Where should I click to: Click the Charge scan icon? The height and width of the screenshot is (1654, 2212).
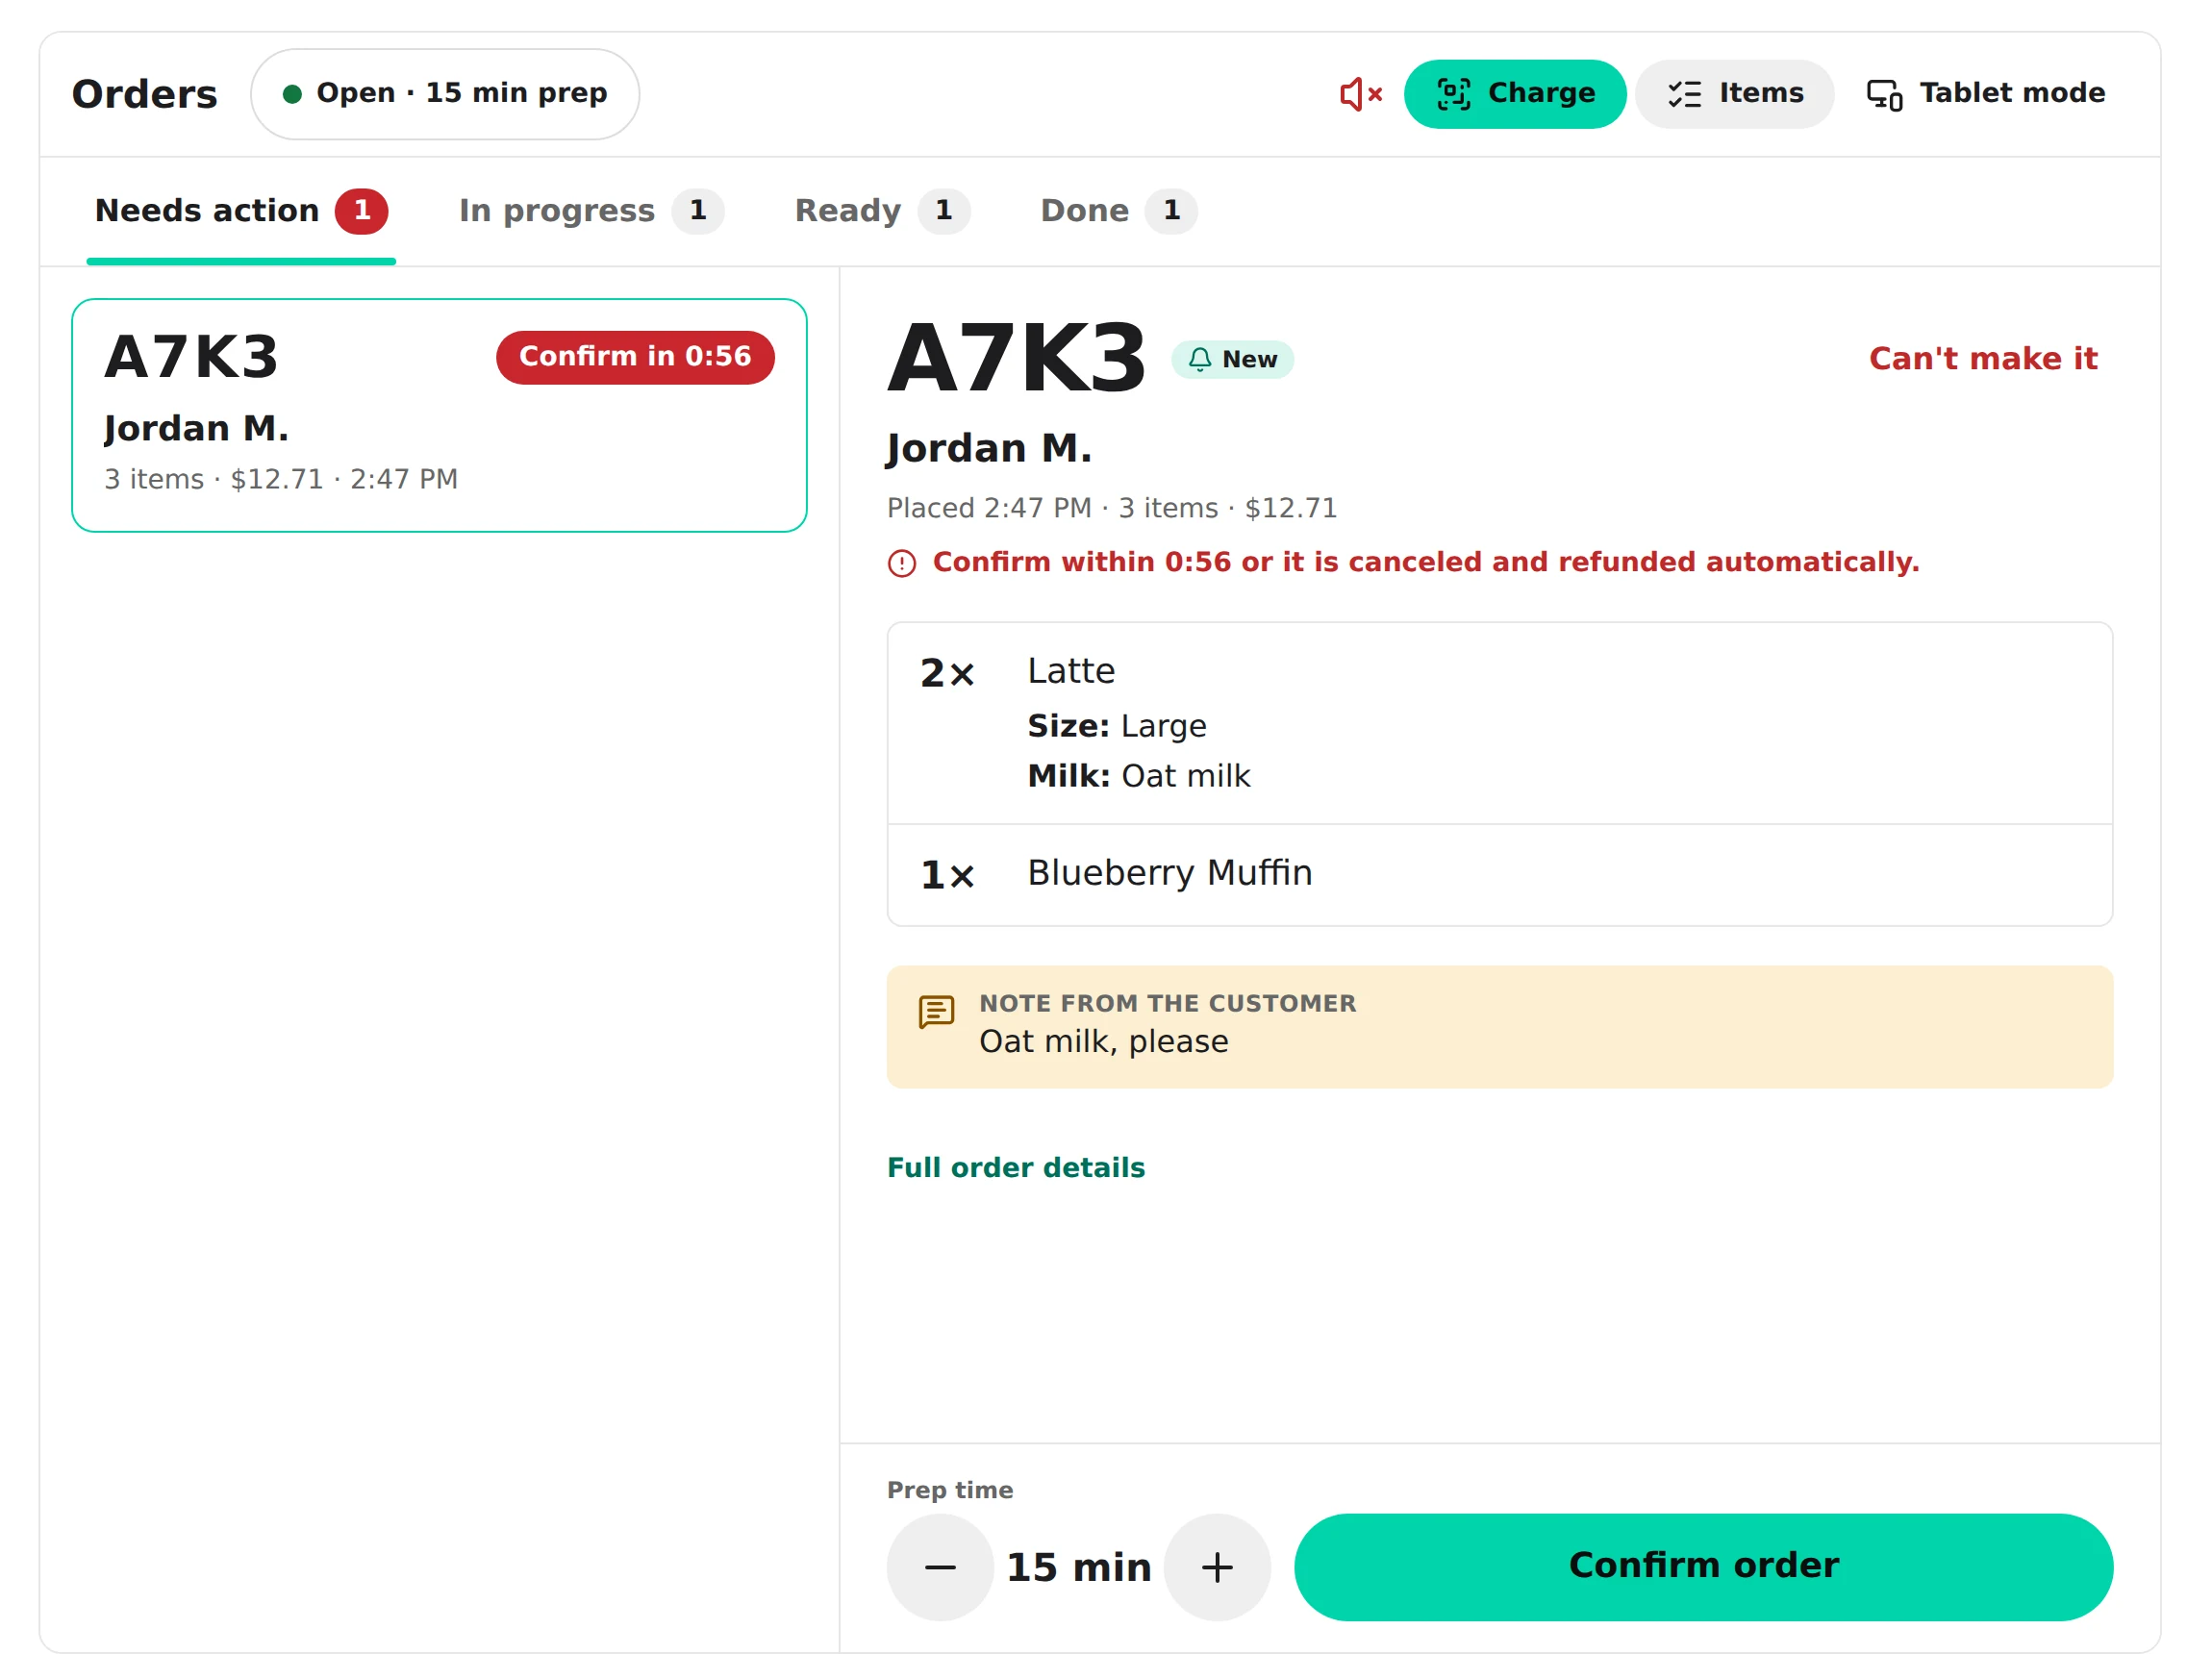point(1453,94)
